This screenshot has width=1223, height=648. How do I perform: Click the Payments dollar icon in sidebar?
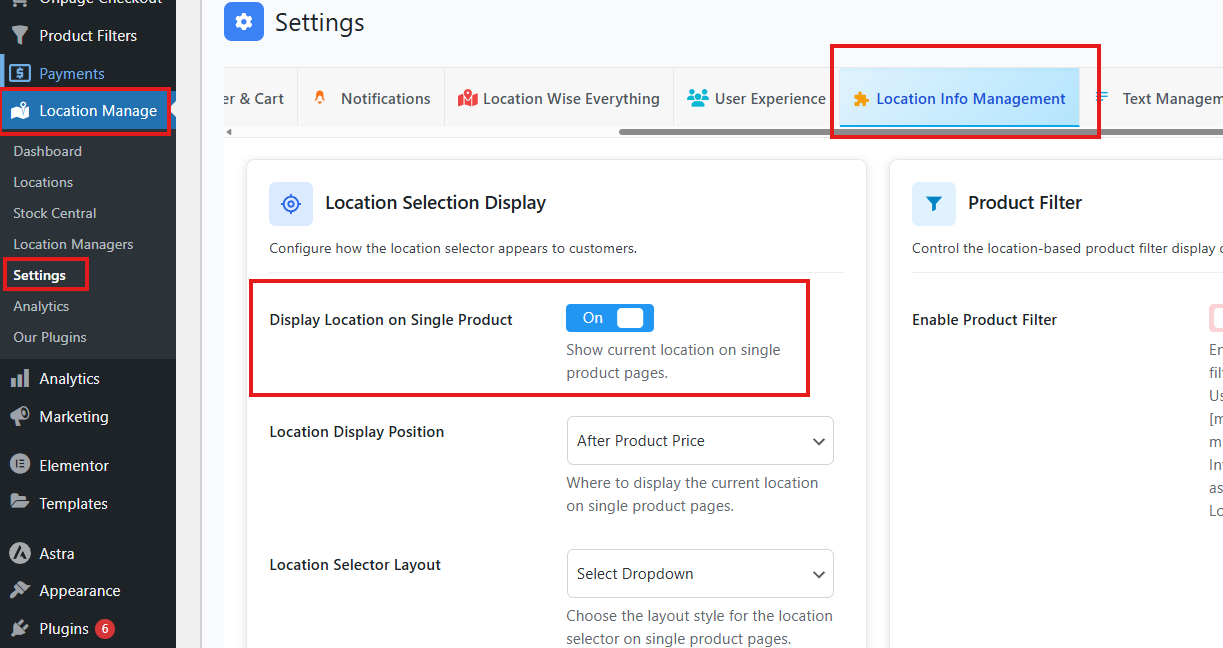point(20,73)
